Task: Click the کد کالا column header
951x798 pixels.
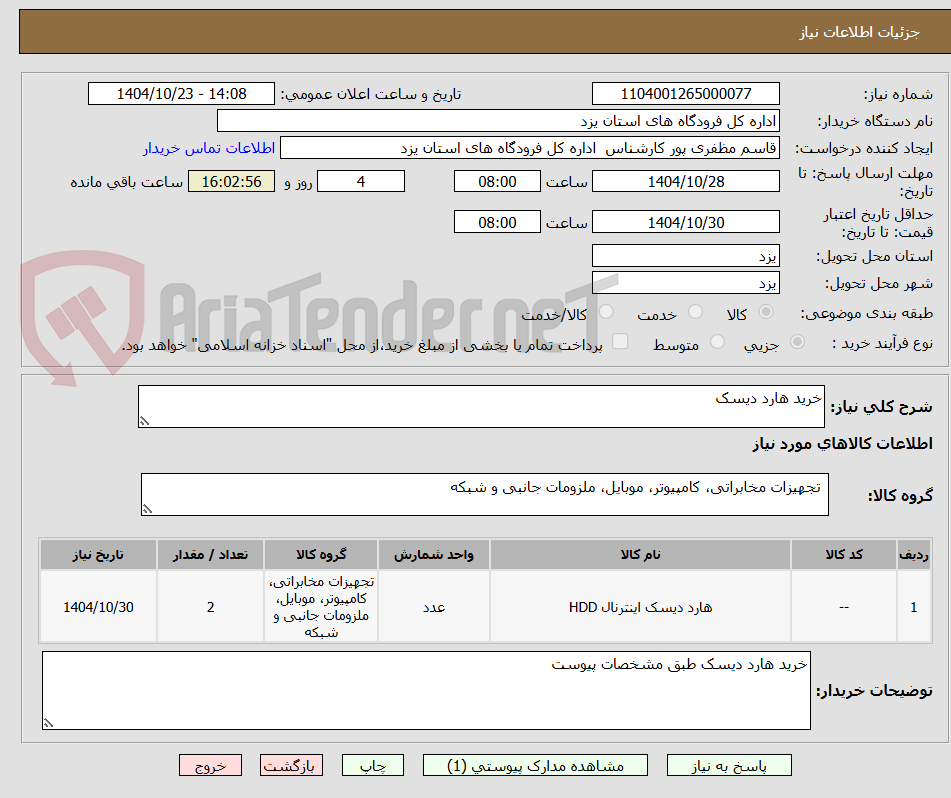Action: click(844, 554)
